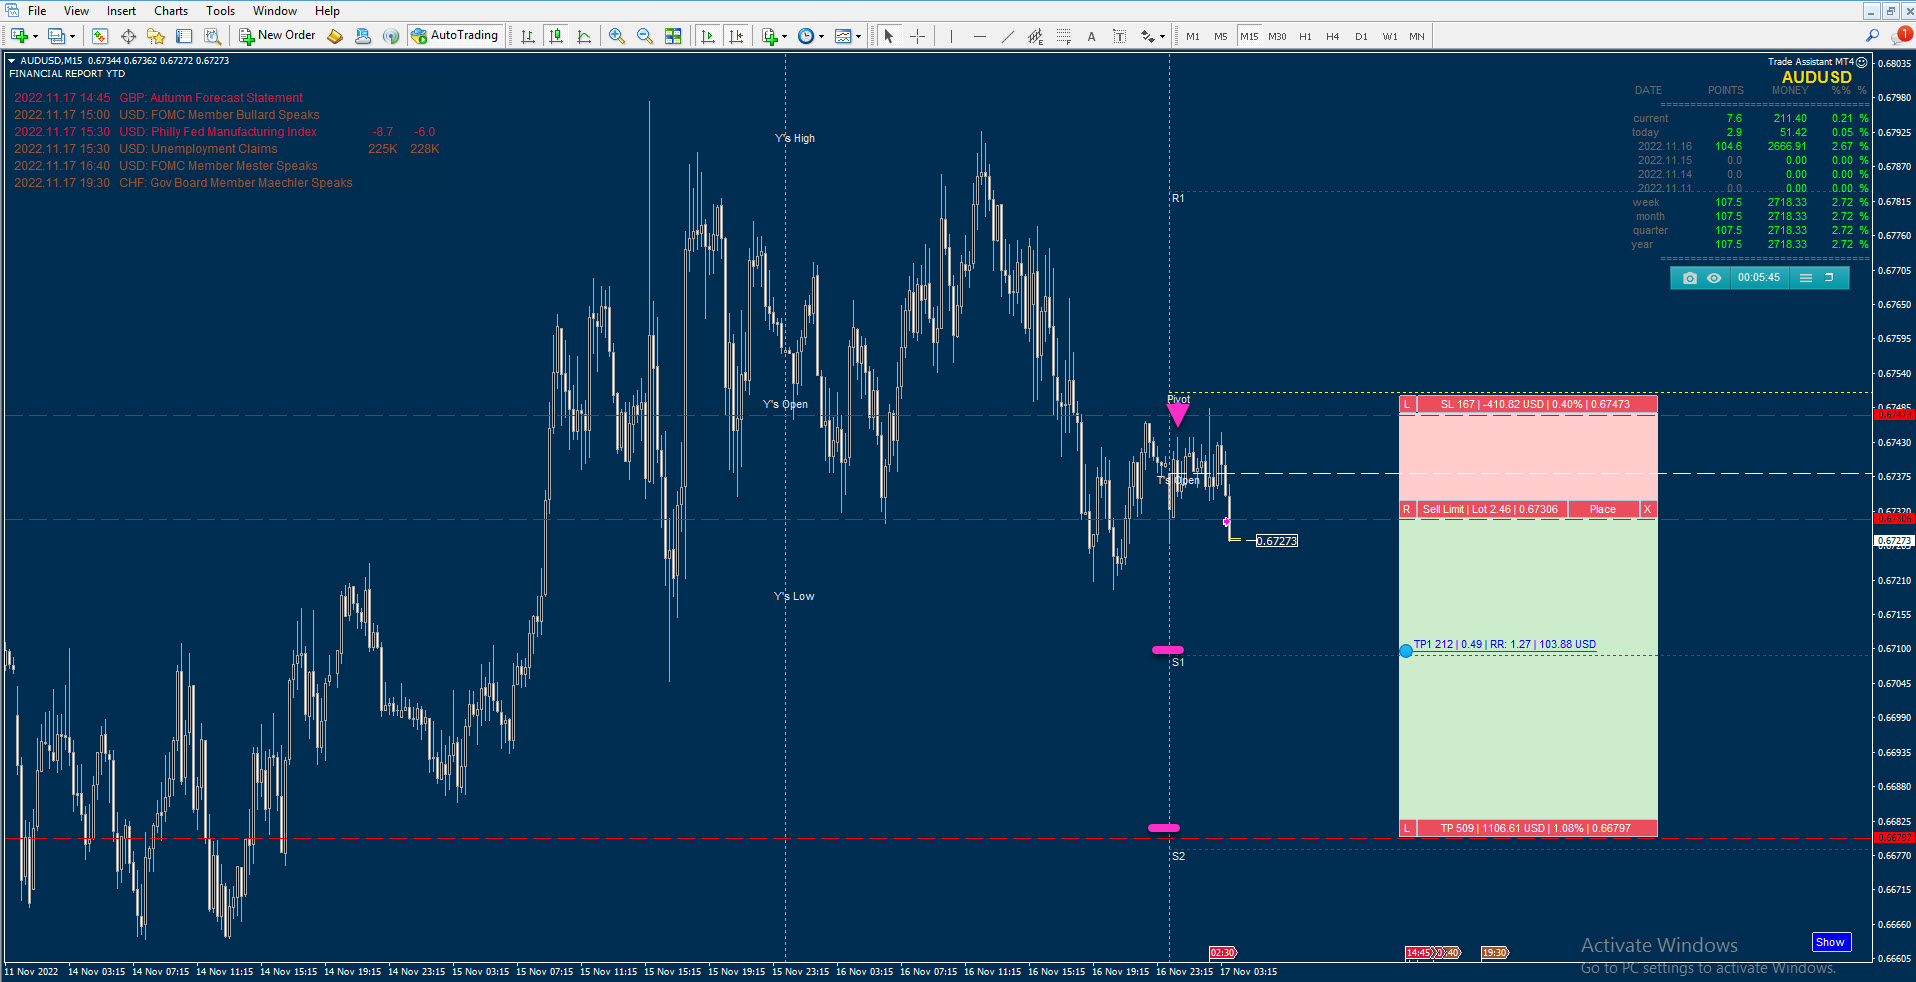The image size is (1916, 982).
Task: Select the H4 timeframe
Action: click(1333, 36)
